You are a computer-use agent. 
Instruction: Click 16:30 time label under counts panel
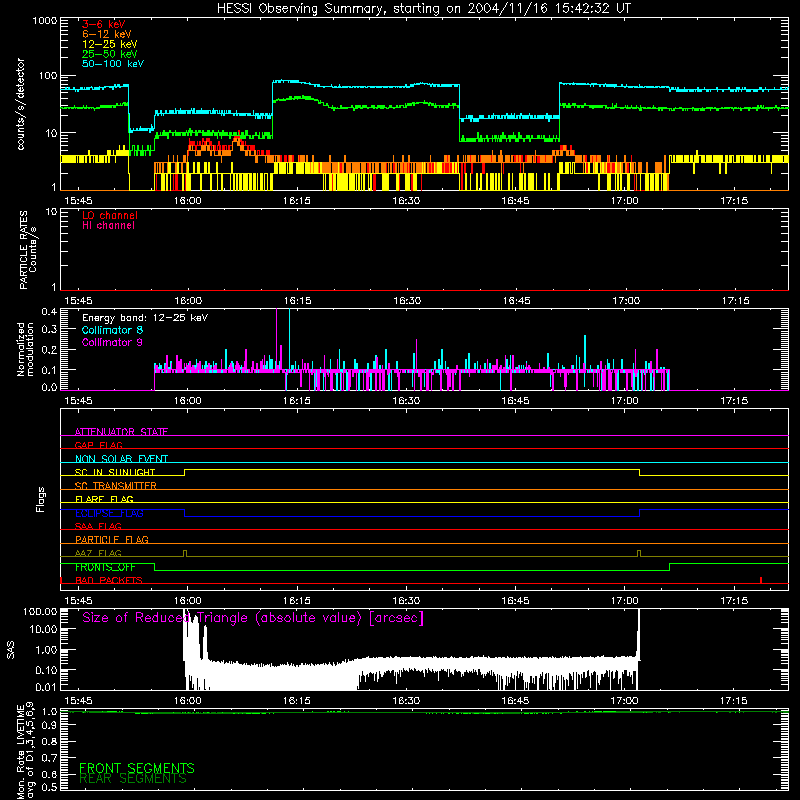[x=406, y=201]
